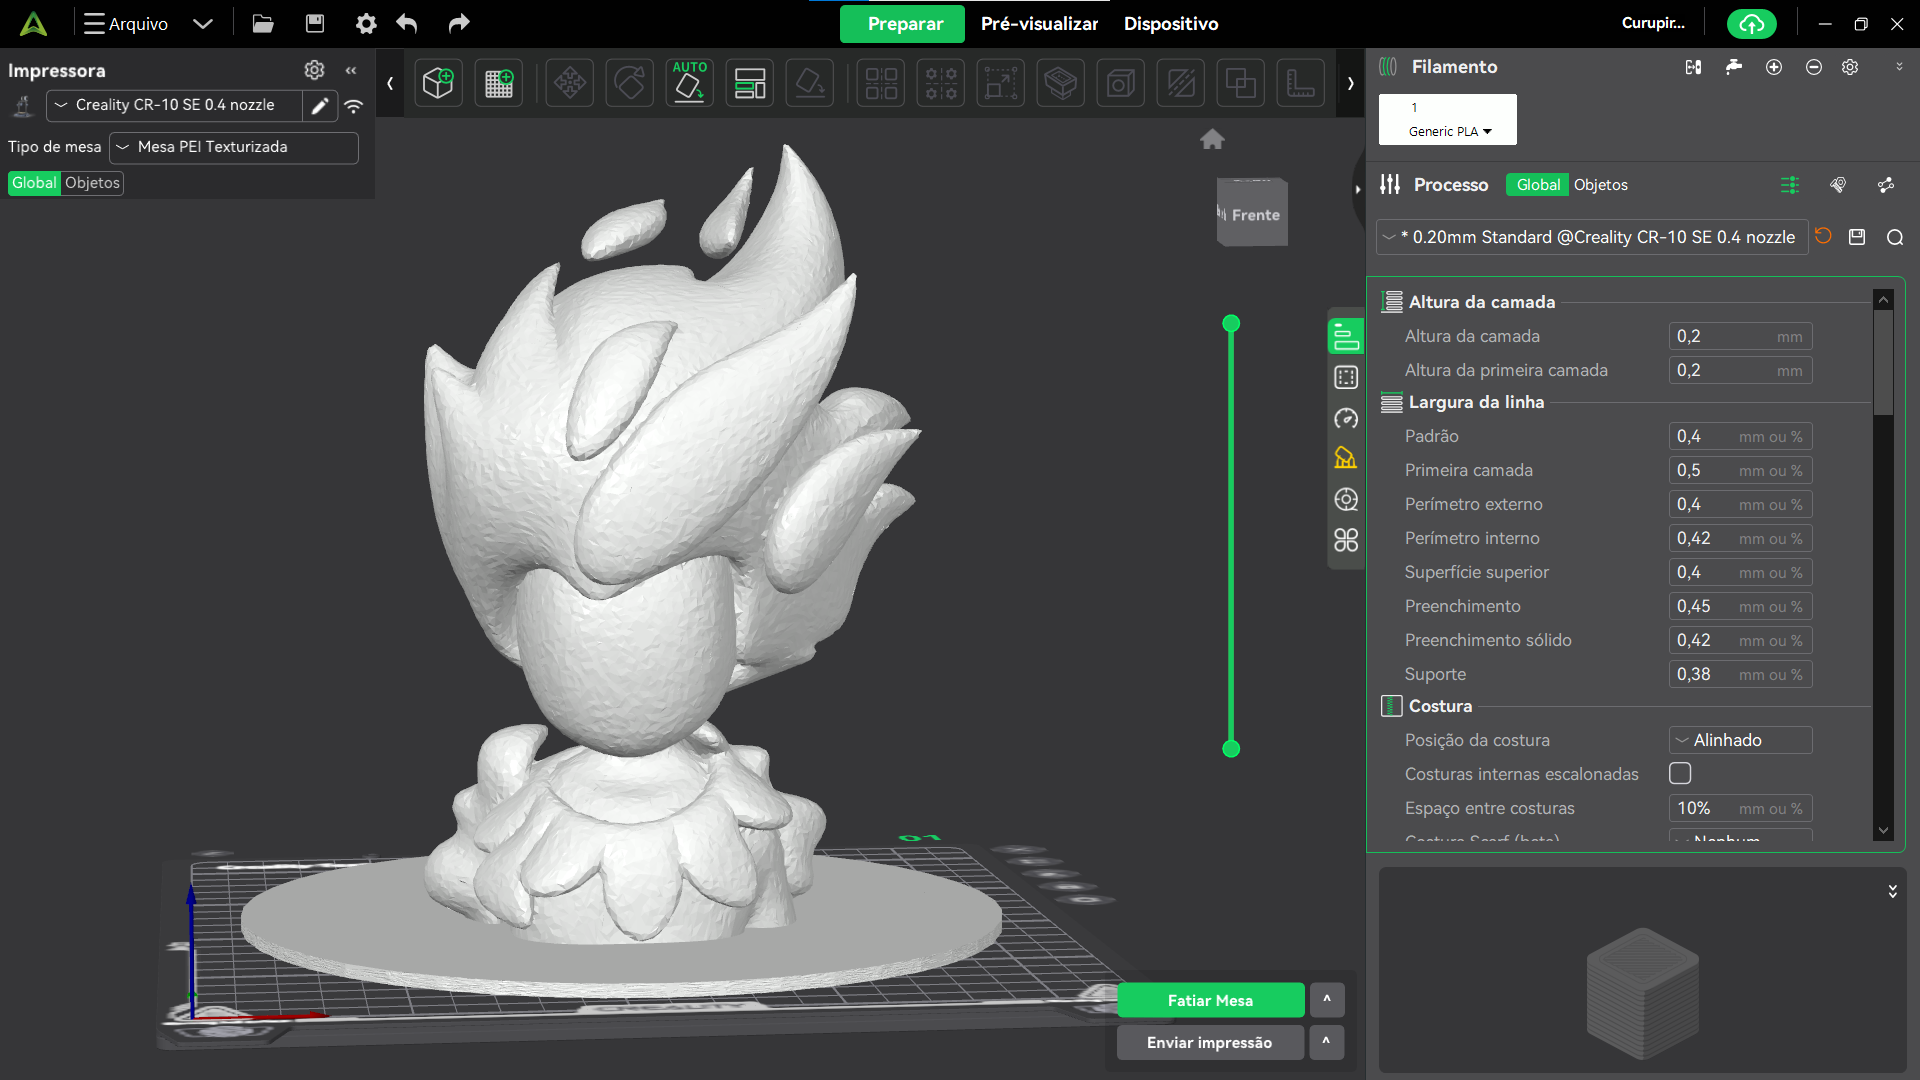The width and height of the screenshot is (1920, 1080).
Task: Select the Preparar tab
Action: 904,24
